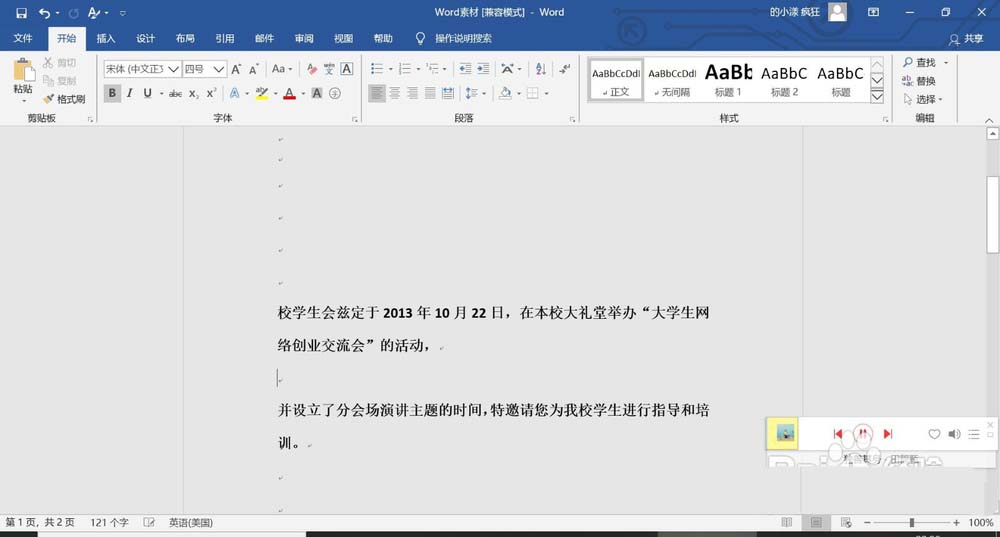The image size is (1000, 537).
Task: Toggle Bold formatting button
Action: (x=112, y=93)
